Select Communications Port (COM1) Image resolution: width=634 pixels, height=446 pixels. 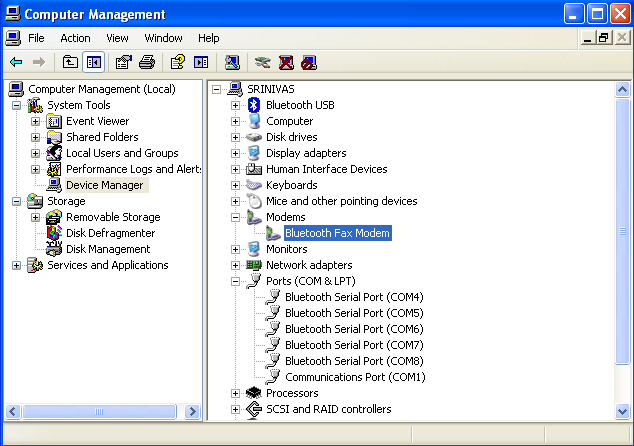355,377
